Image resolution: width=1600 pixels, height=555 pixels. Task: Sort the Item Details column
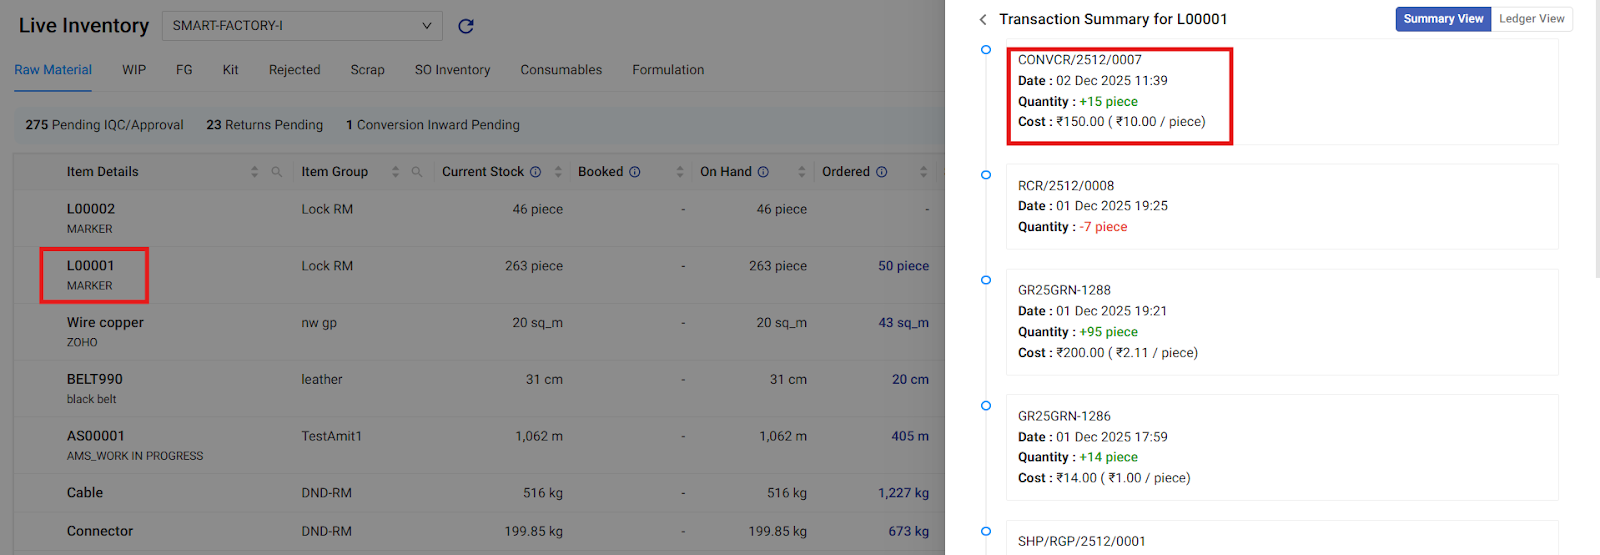(254, 172)
